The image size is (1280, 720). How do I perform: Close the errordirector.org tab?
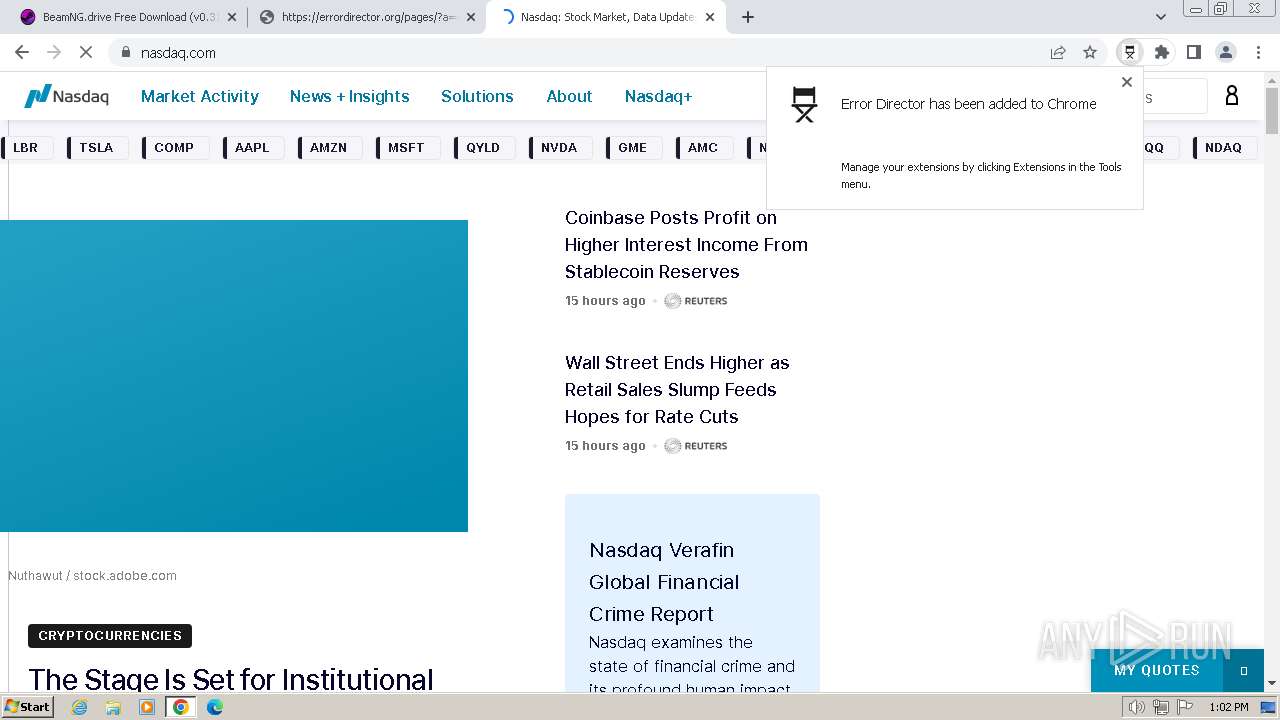coord(471,17)
